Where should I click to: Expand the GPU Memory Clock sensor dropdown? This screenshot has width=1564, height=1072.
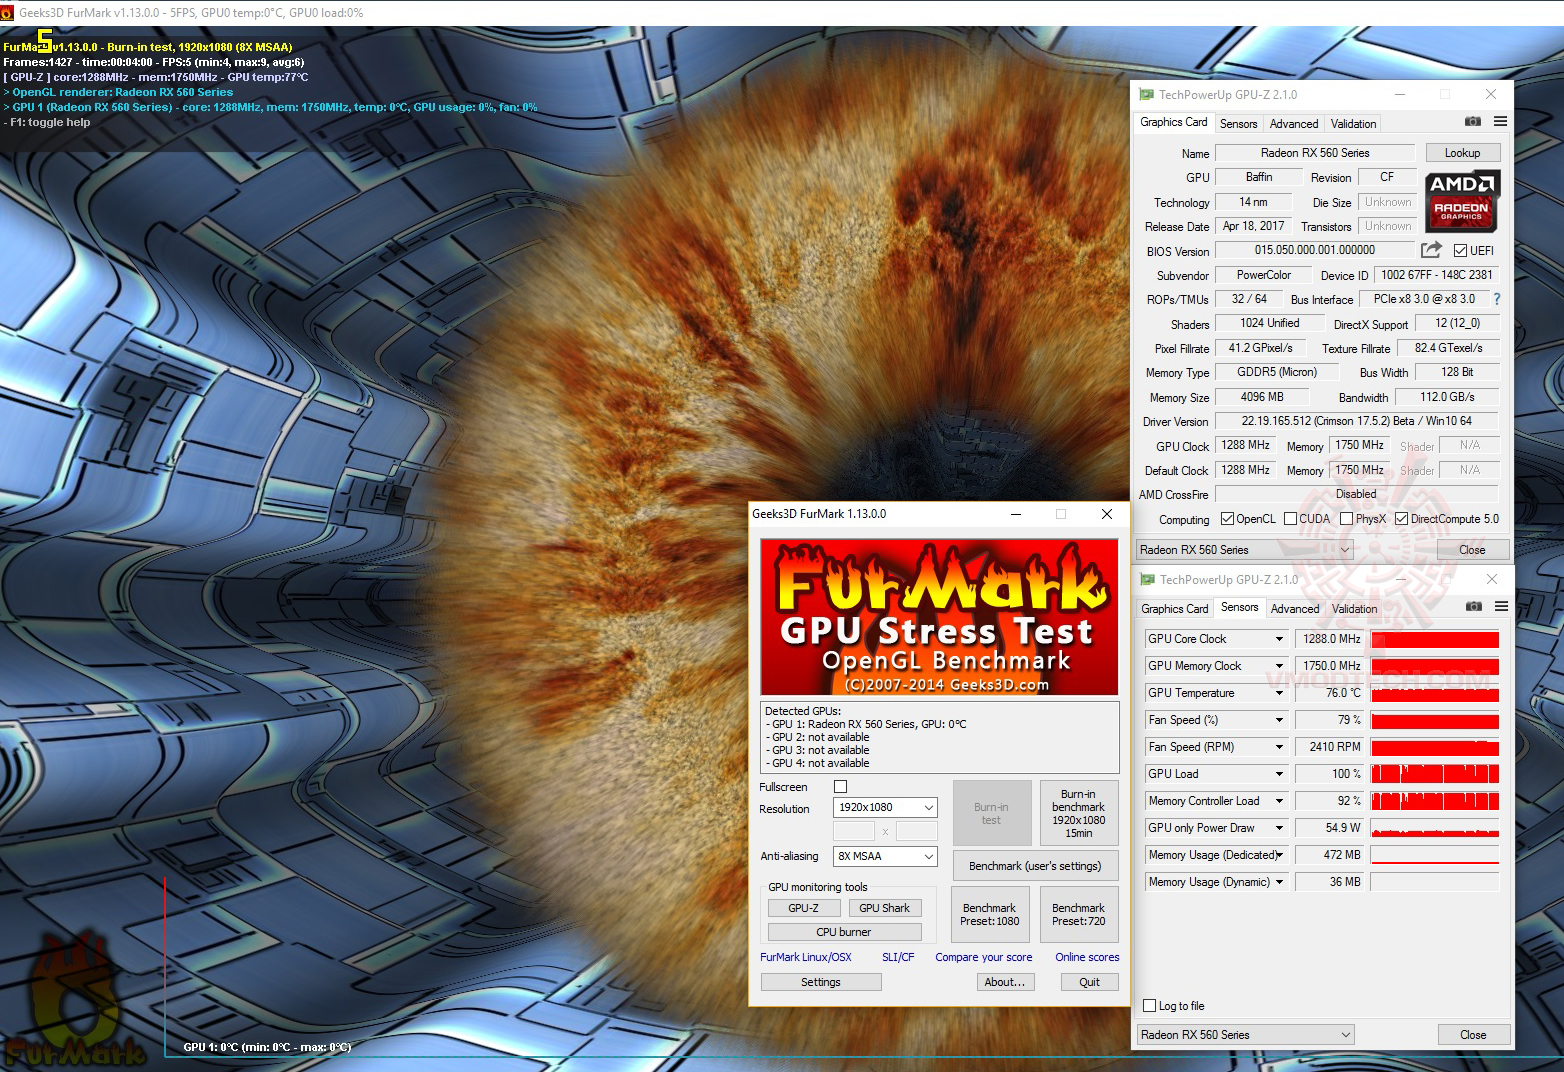tap(1278, 666)
